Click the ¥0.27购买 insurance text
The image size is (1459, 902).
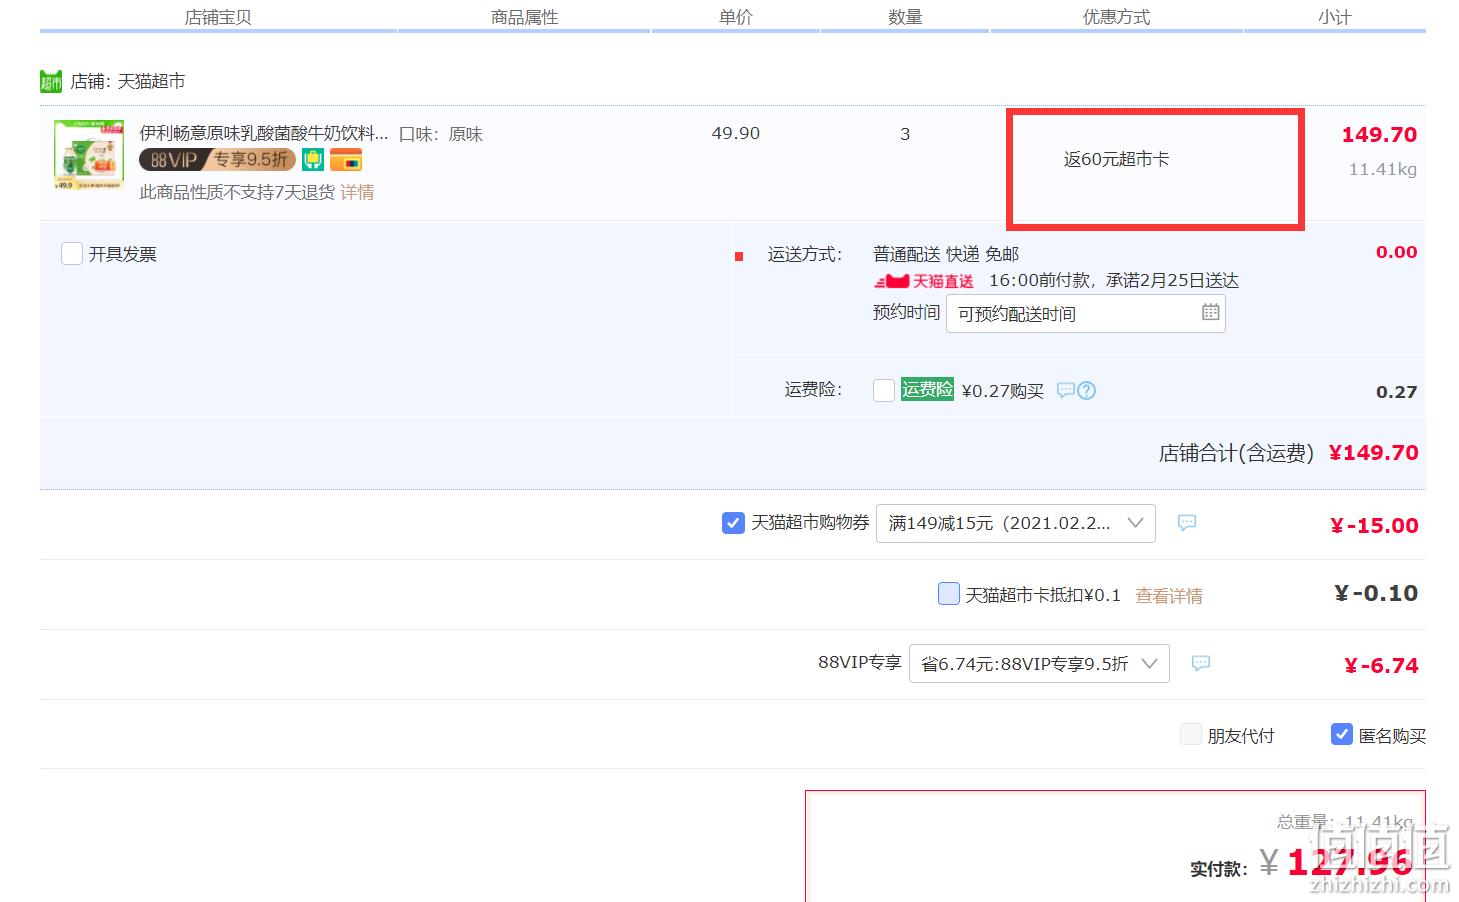coord(1003,391)
